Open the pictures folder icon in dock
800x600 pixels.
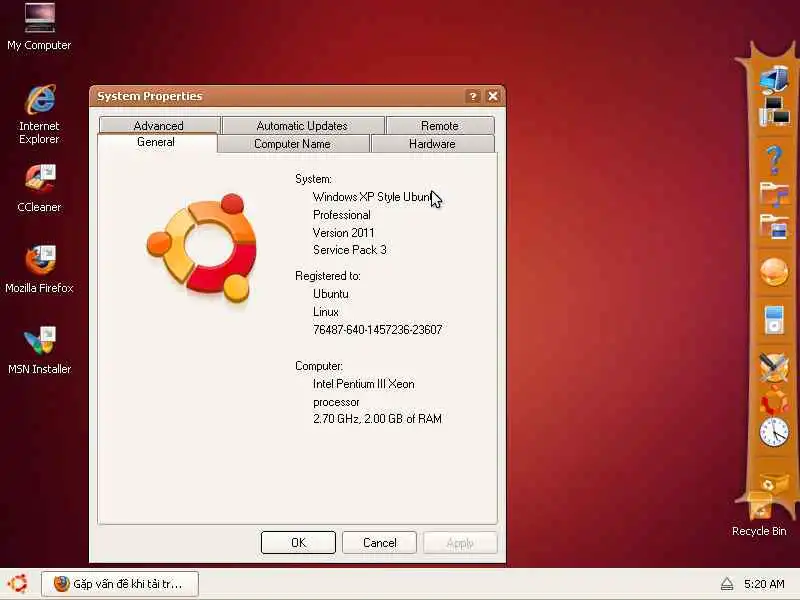(774, 226)
